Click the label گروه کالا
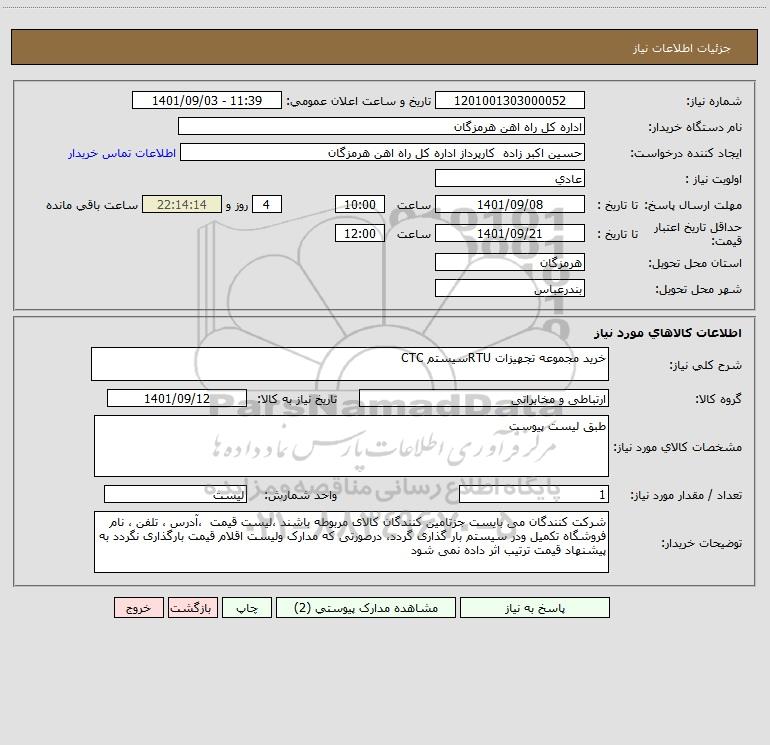770x745 pixels. [718, 399]
